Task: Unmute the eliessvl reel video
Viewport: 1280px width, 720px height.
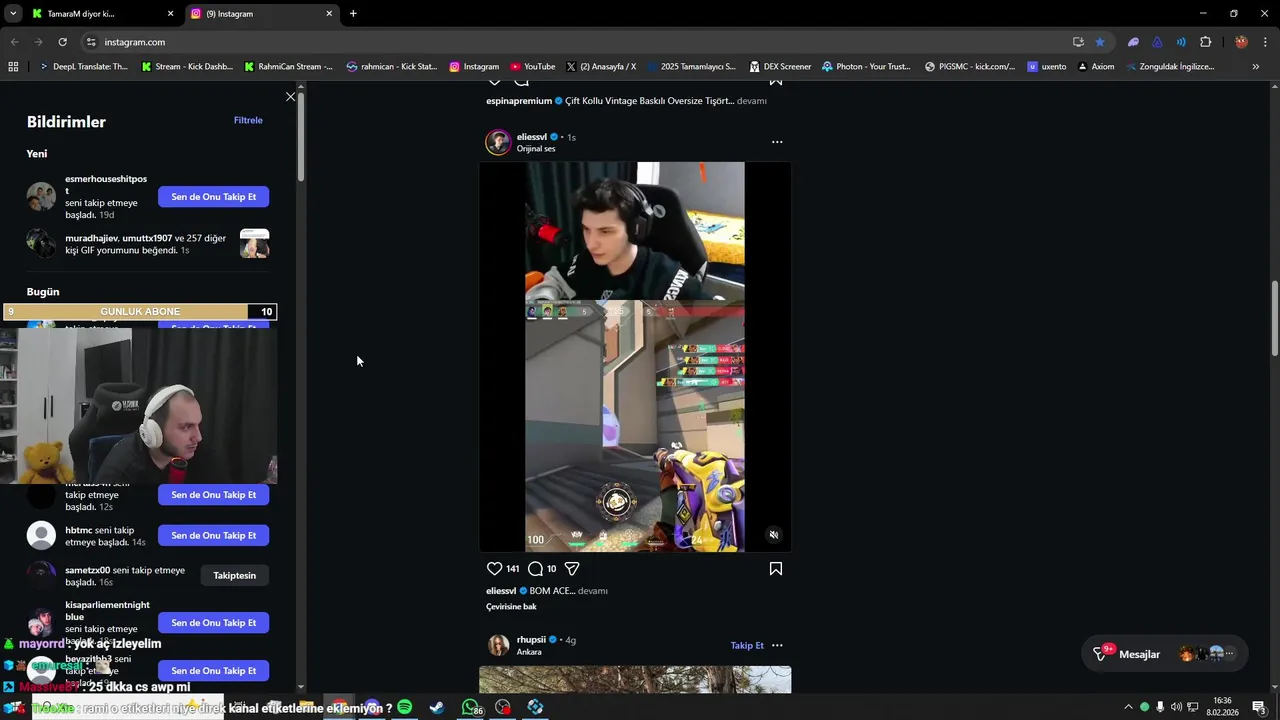Action: 773,535
